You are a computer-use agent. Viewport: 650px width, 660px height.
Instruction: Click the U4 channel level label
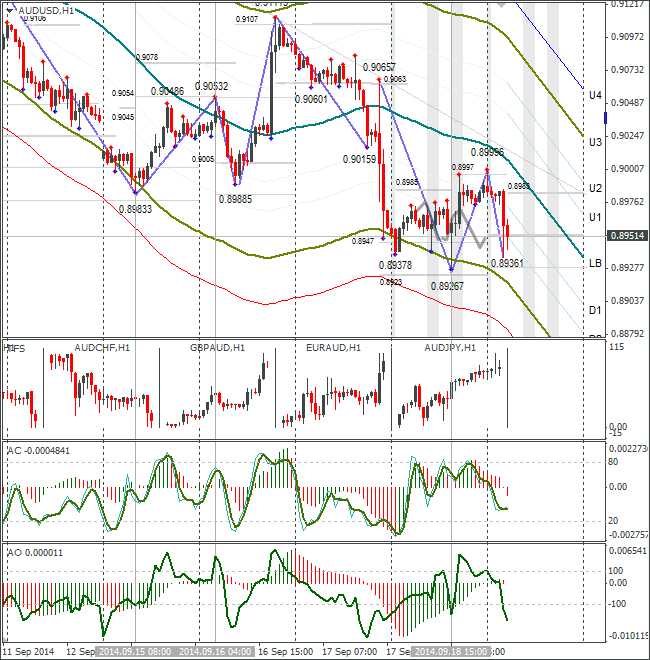click(595, 96)
